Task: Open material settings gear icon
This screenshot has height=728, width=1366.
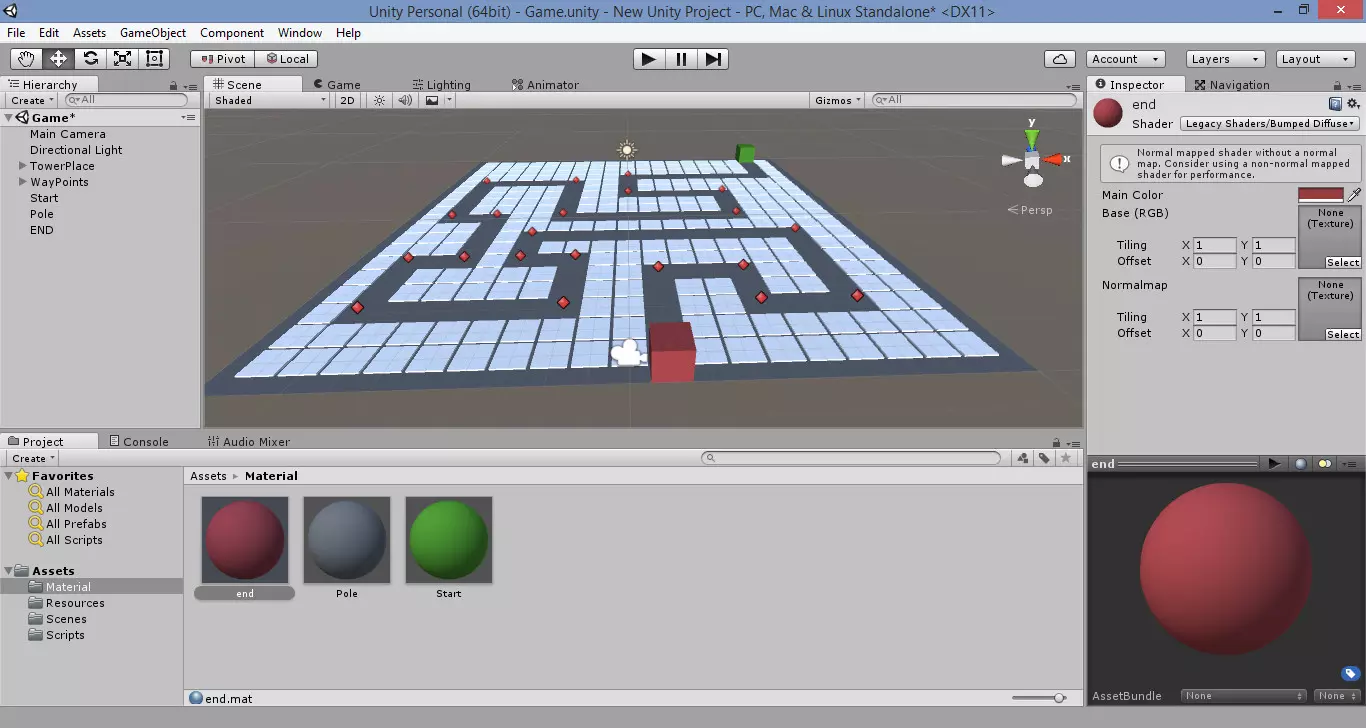Action: click(1353, 104)
